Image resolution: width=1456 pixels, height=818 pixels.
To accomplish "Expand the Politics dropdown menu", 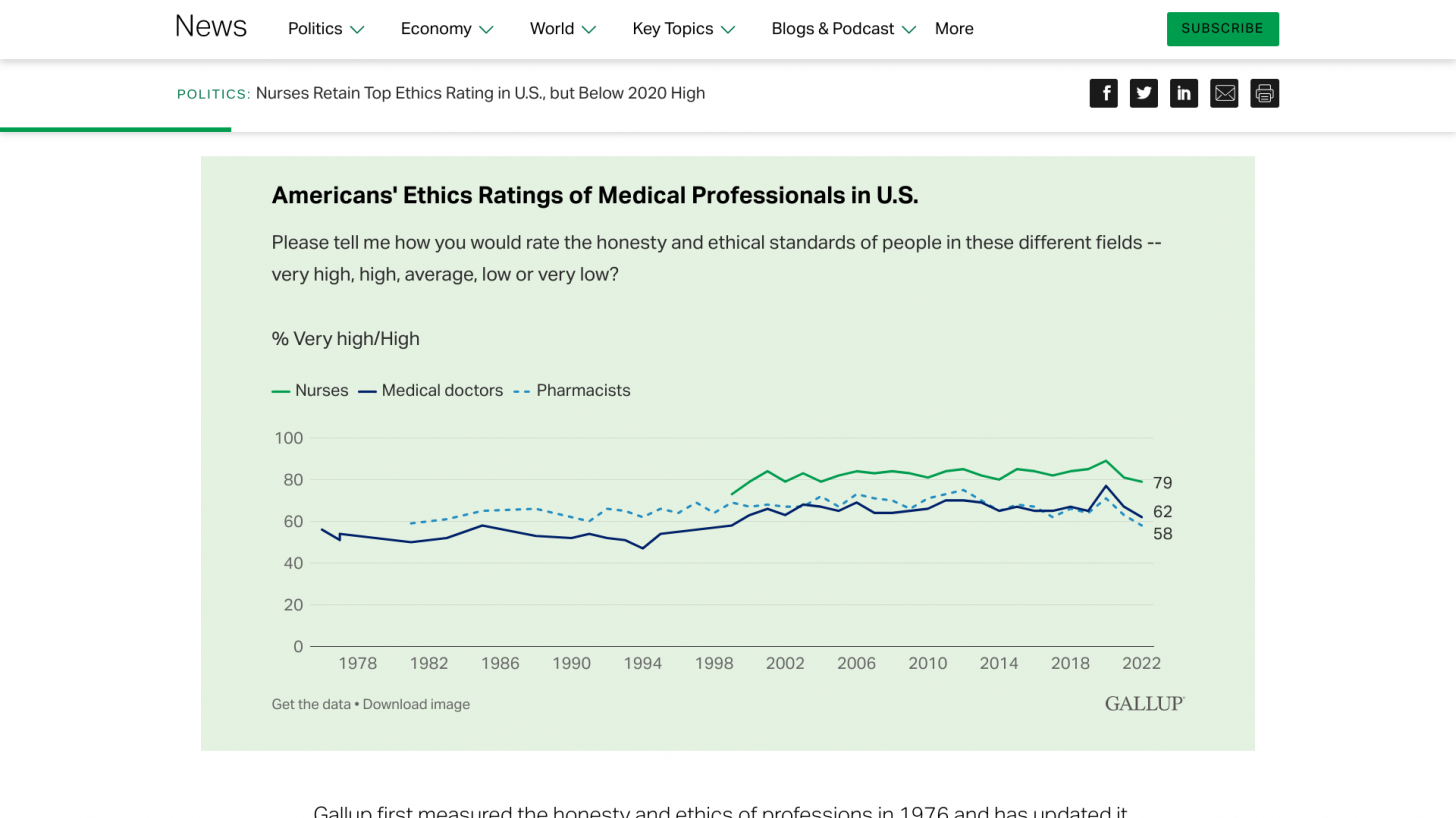I will 326,29.
